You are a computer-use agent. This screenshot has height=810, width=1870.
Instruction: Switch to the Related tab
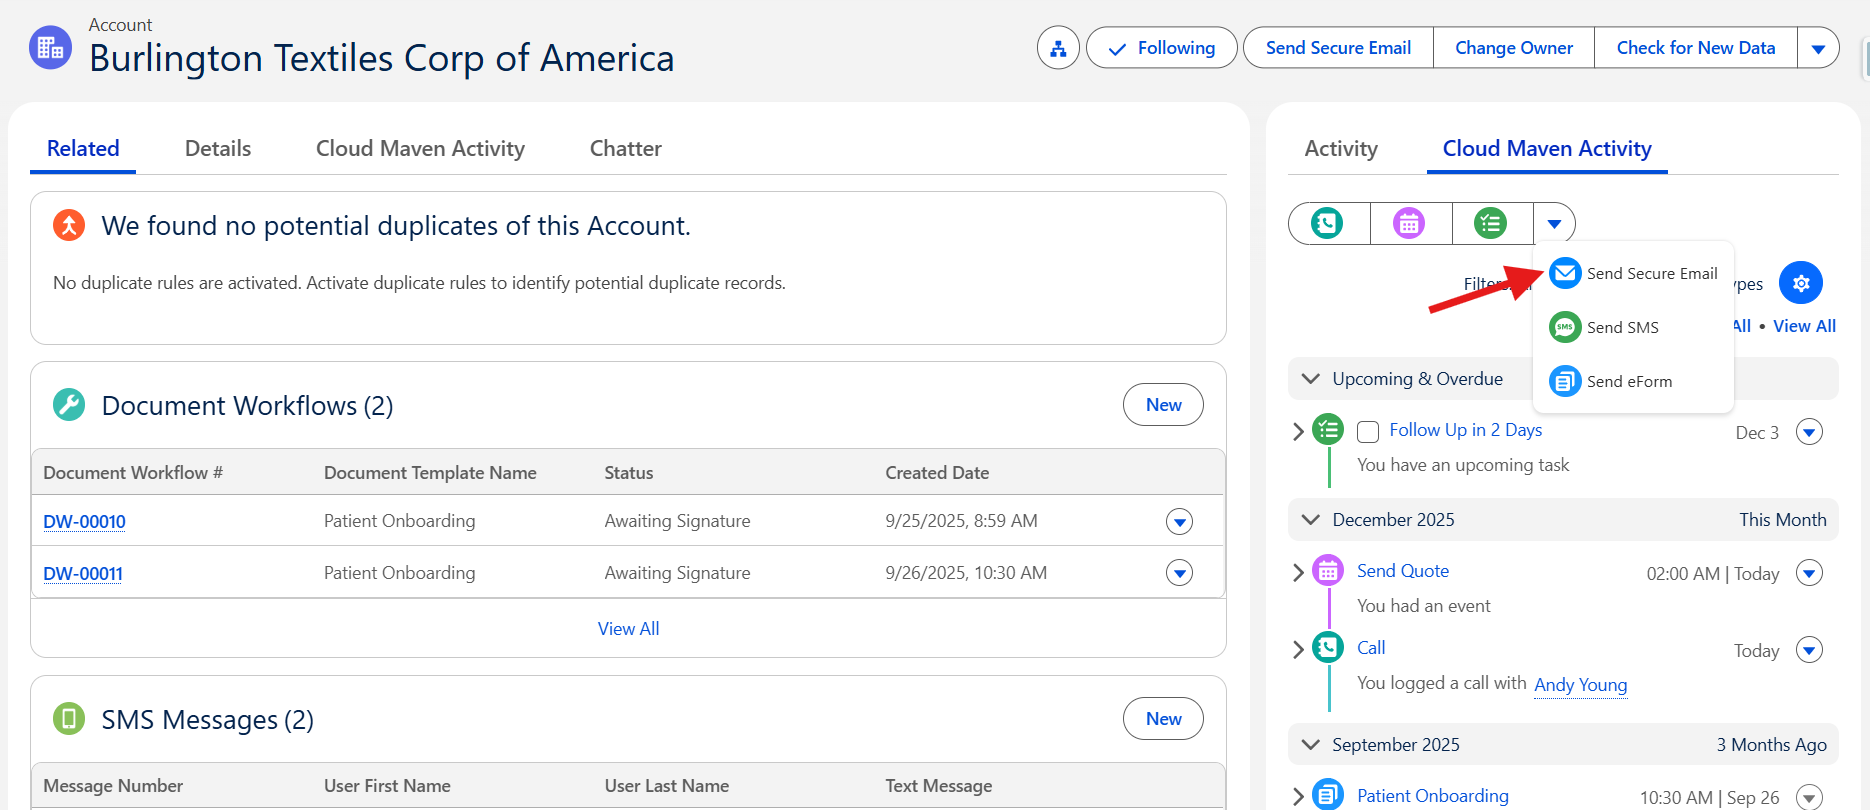83,149
